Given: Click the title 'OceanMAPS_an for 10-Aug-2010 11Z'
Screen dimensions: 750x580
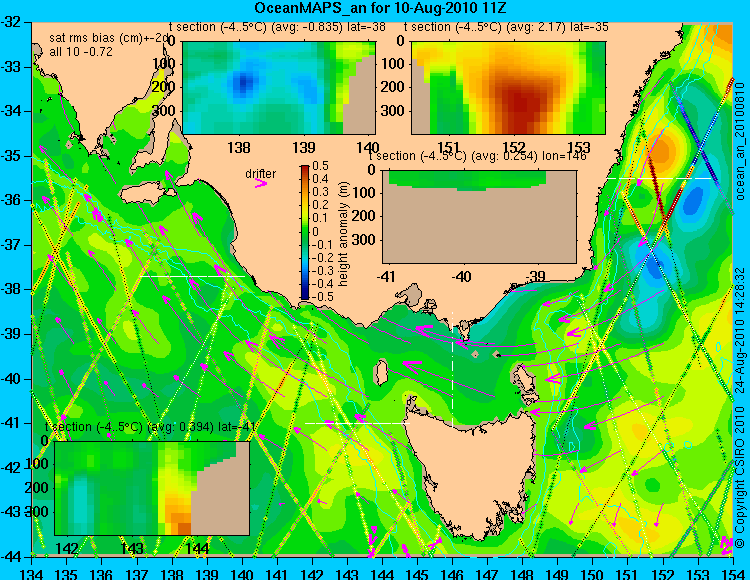Looking at the screenshot, I should point(380,8).
